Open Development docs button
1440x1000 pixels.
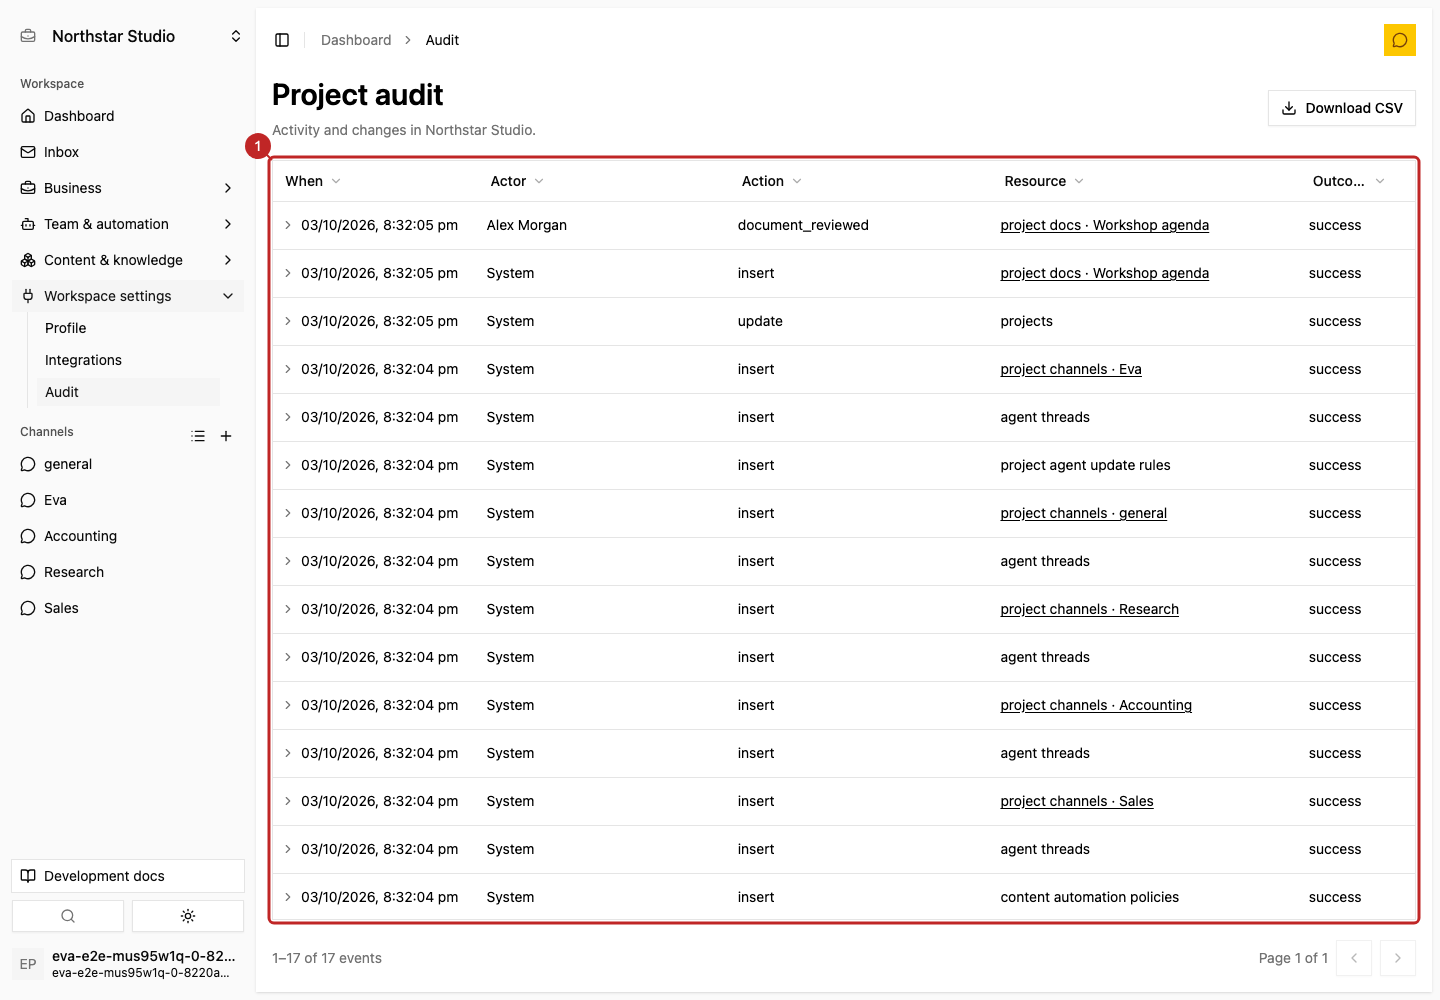(128, 876)
